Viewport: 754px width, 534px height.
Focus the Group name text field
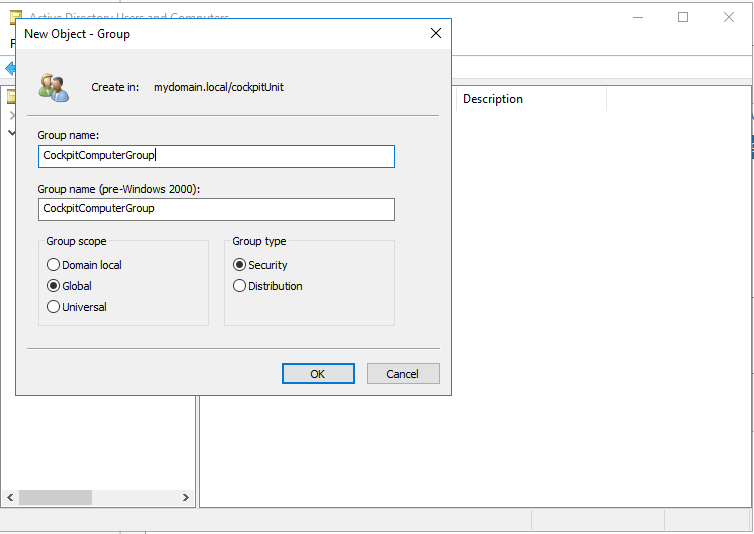pyautogui.click(x=216, y=156)
